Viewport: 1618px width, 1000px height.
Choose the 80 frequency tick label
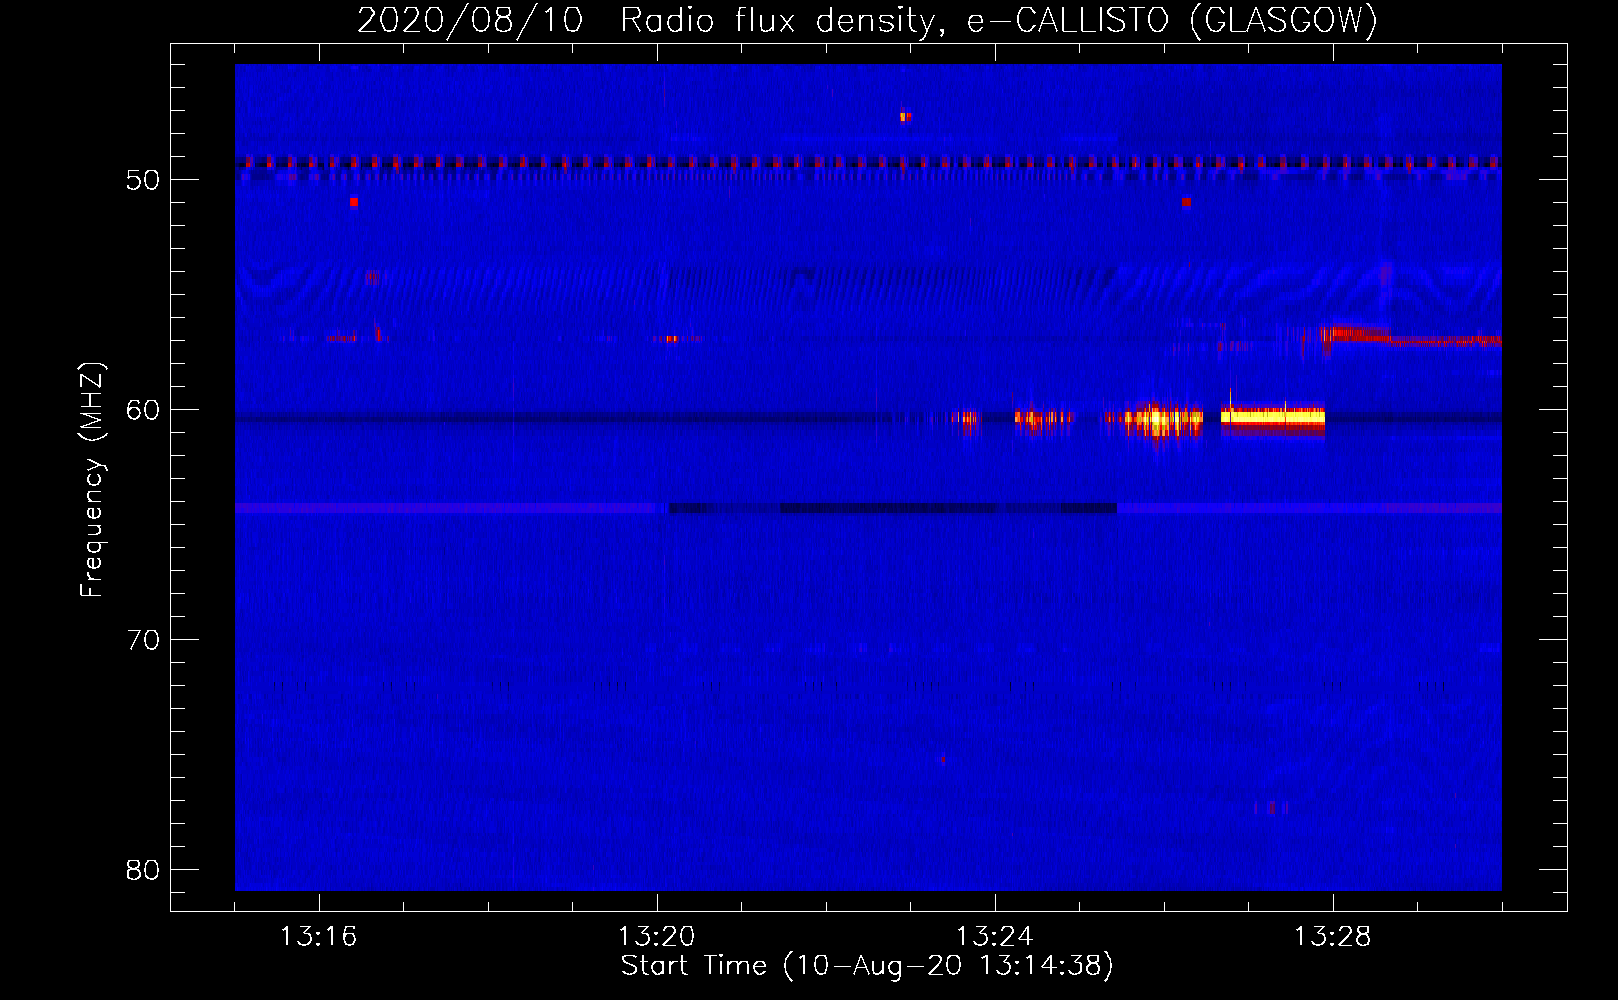[143, 870]
